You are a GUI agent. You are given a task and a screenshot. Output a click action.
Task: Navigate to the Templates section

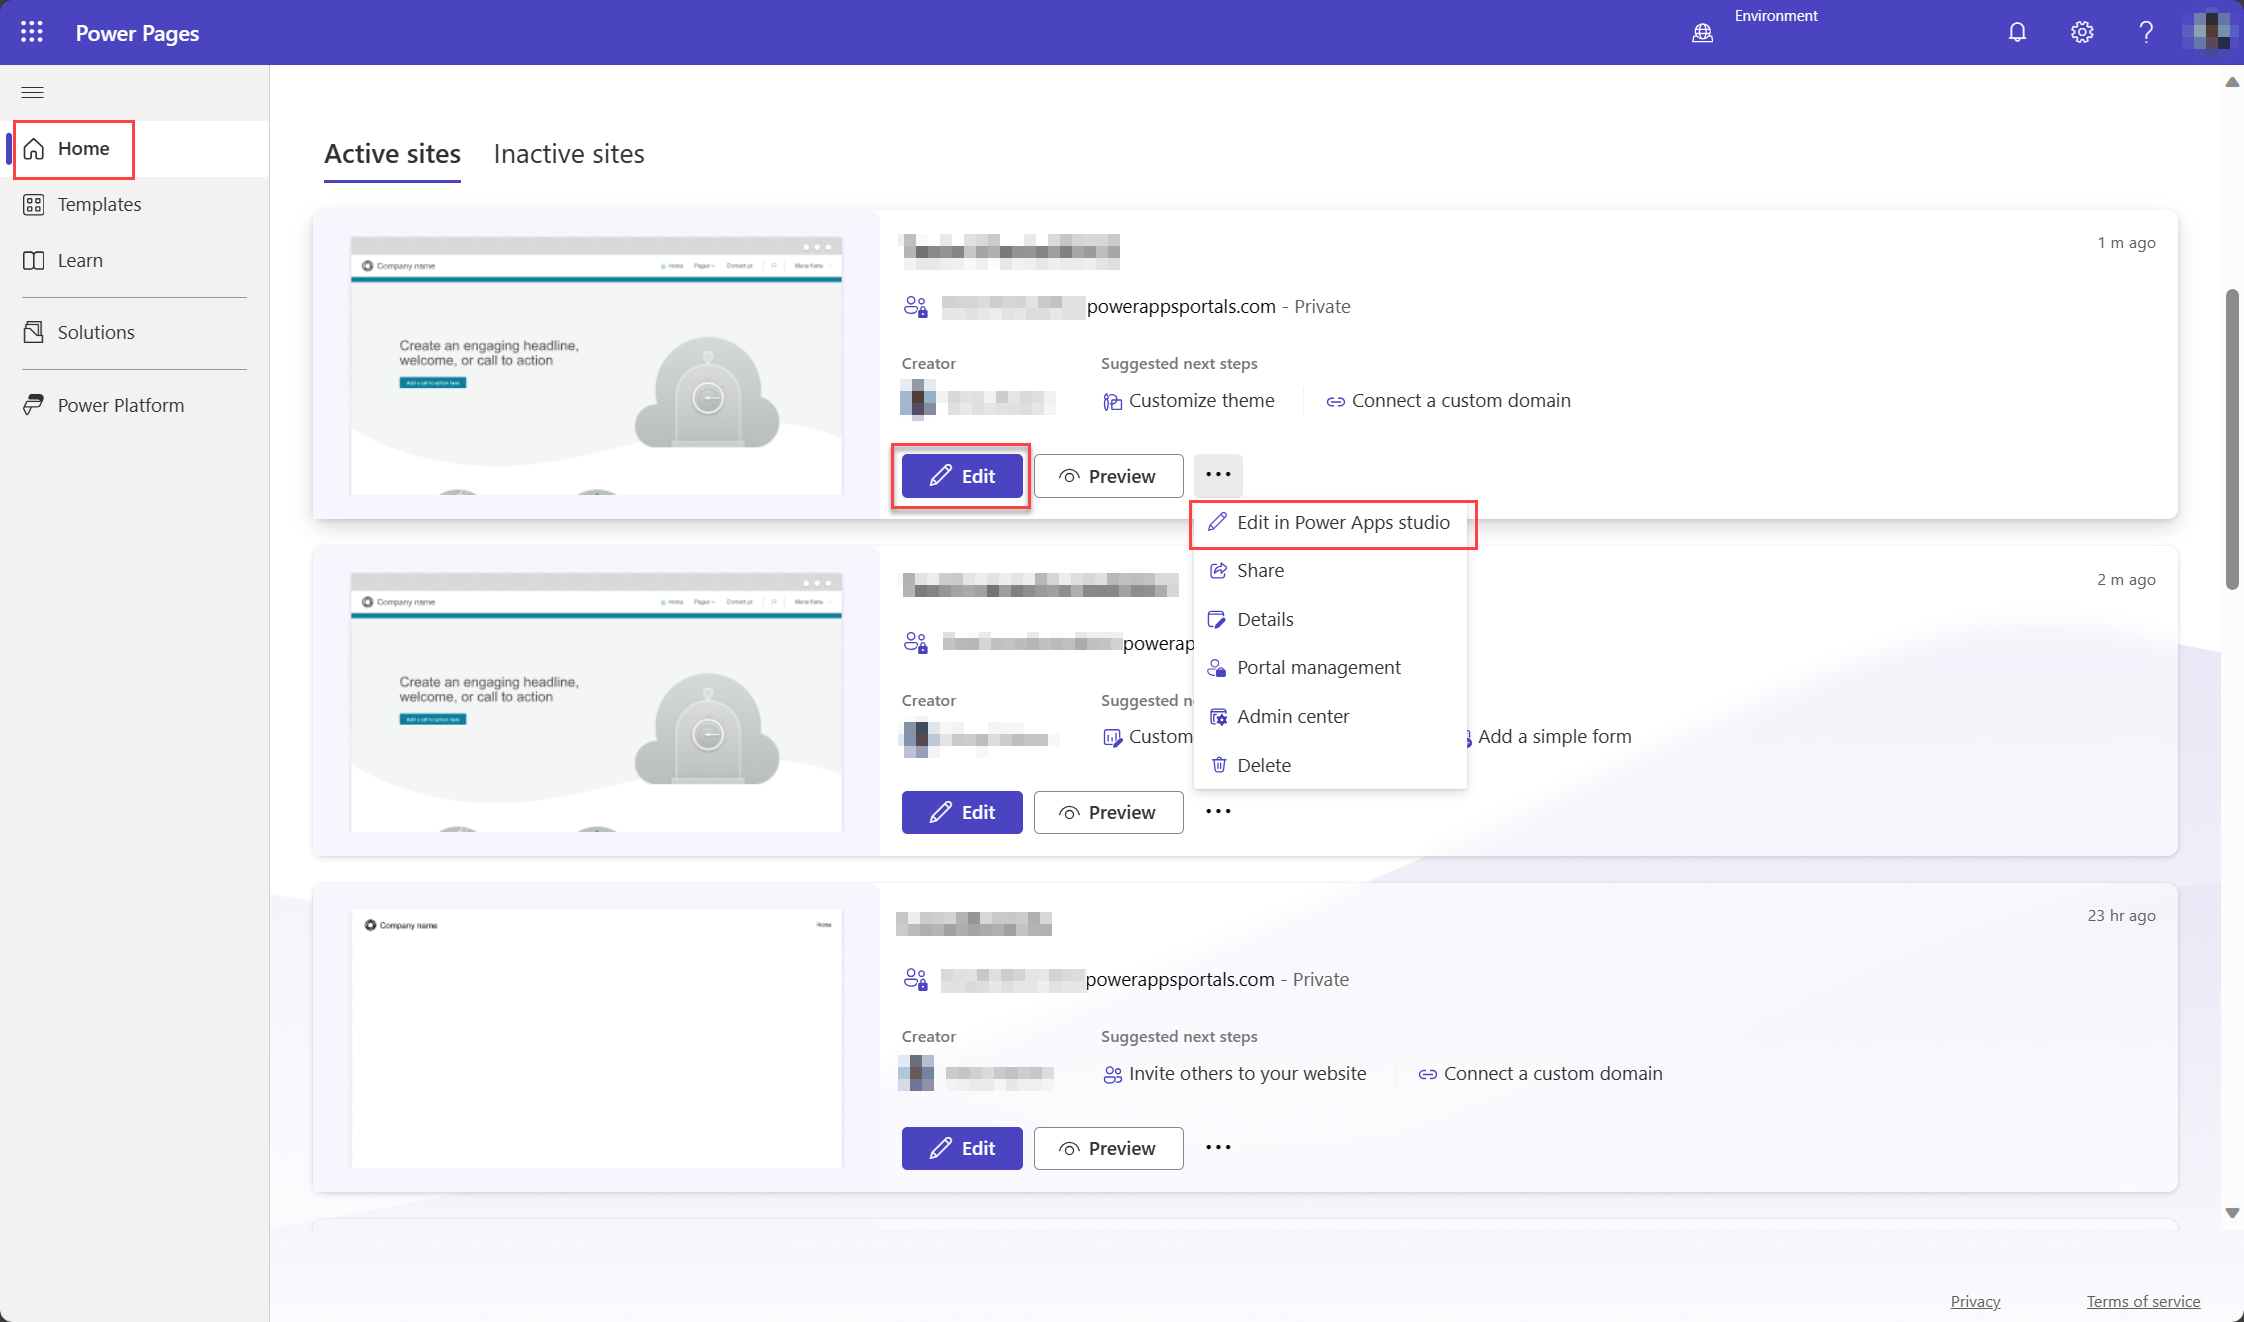pyautogui.click(x=99, y=203)
